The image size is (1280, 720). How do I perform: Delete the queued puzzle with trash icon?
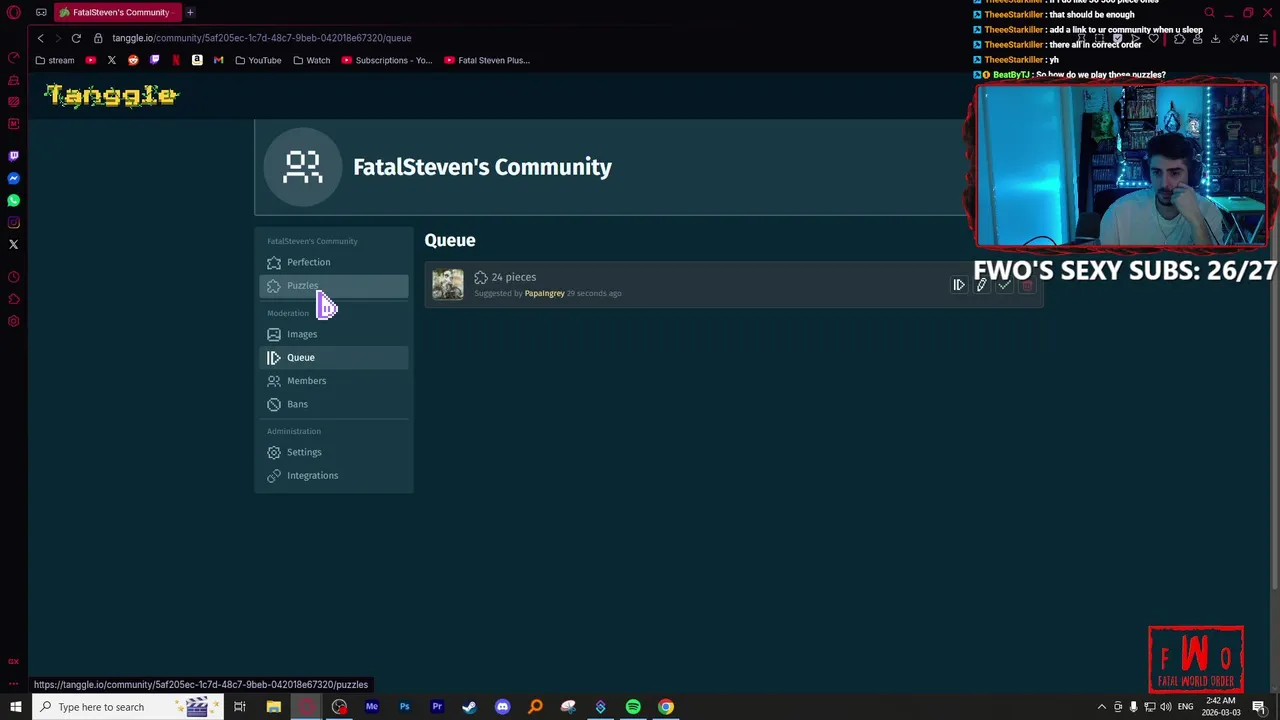pyautogui.click(x=1027, y=285)
